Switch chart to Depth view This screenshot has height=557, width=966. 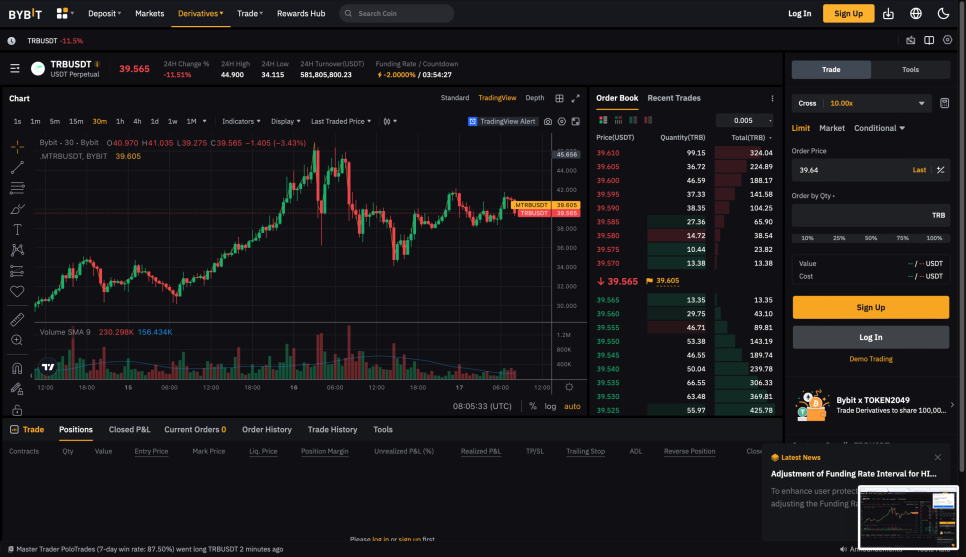(535, 98)
